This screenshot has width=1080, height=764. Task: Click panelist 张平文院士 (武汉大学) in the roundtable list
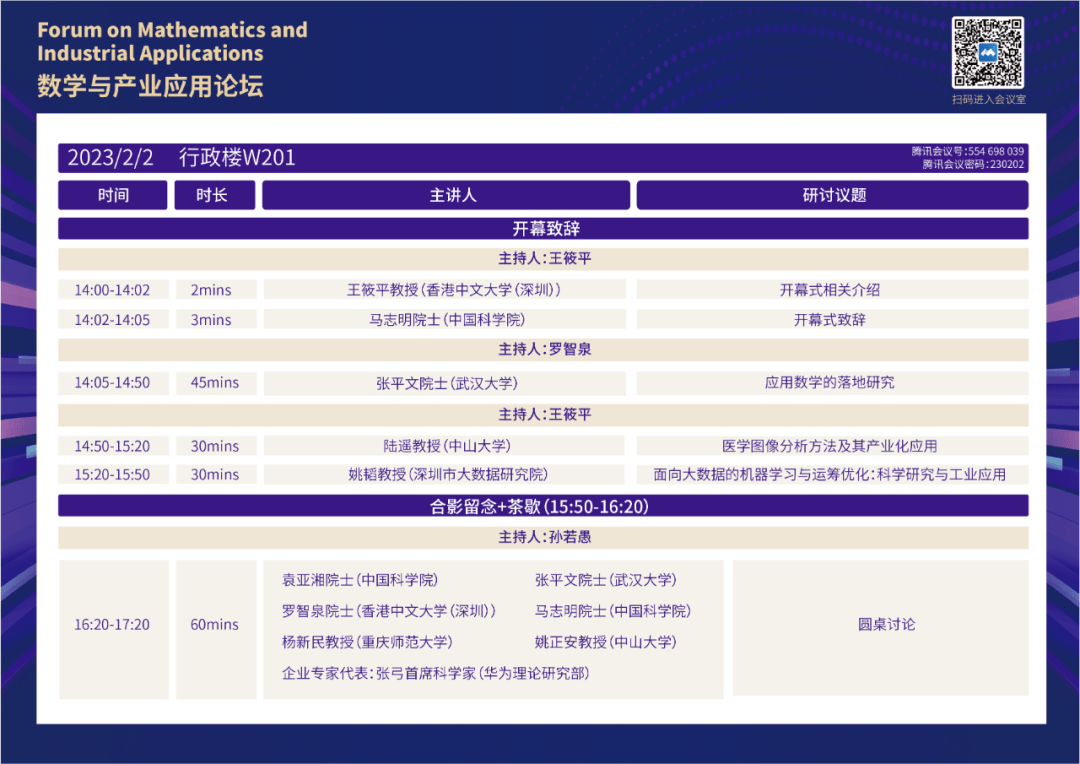(606, 580)
